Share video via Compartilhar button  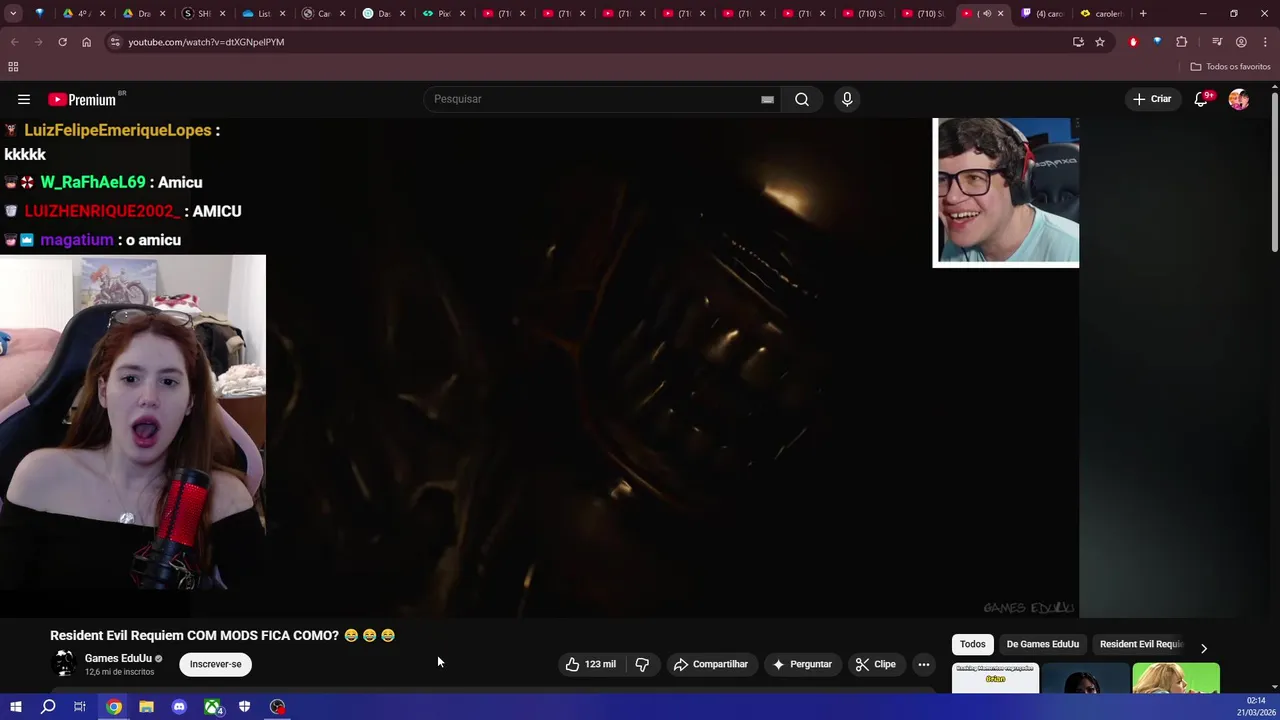coord(711,664)
